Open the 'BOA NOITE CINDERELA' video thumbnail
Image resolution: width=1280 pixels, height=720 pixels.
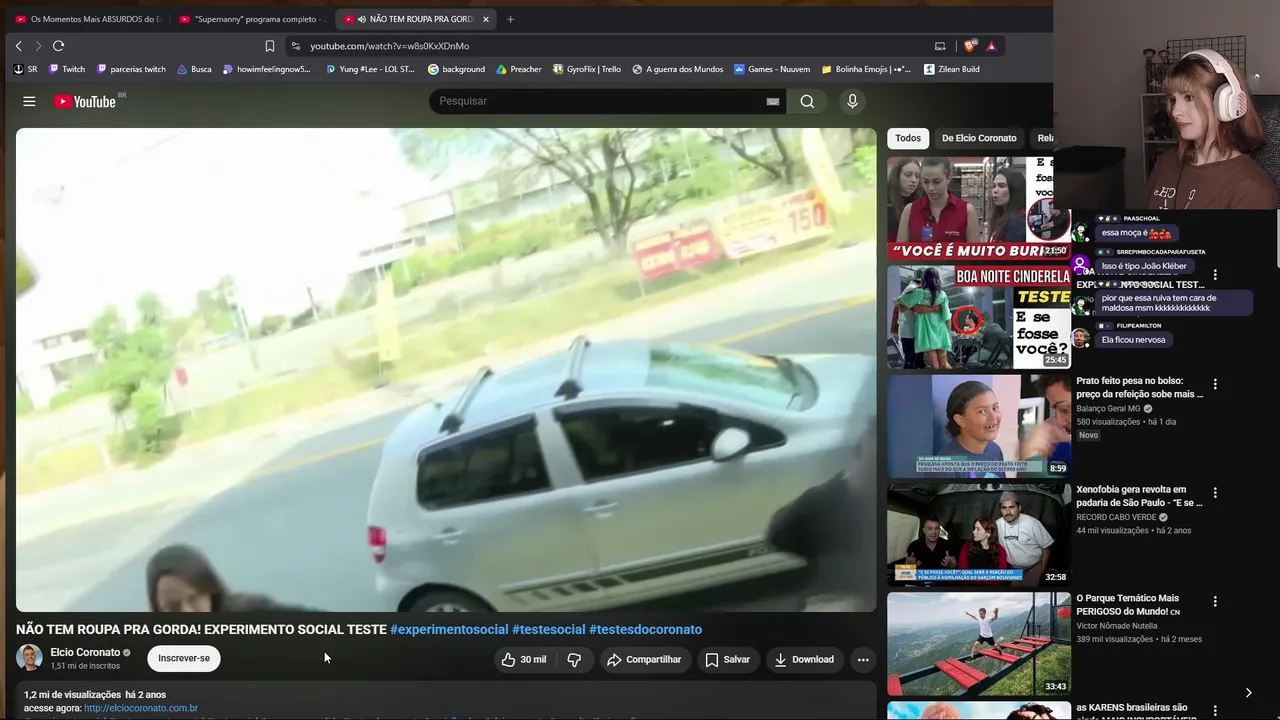tap(979, 317)
